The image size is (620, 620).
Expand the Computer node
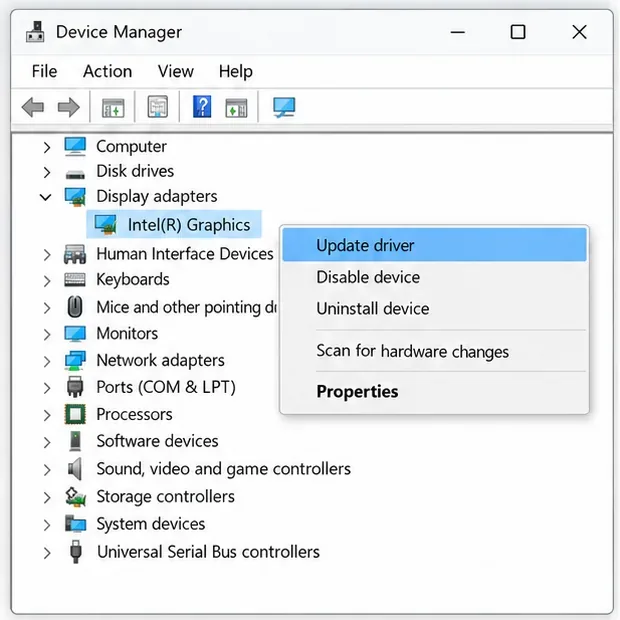(x=47, y=147)
